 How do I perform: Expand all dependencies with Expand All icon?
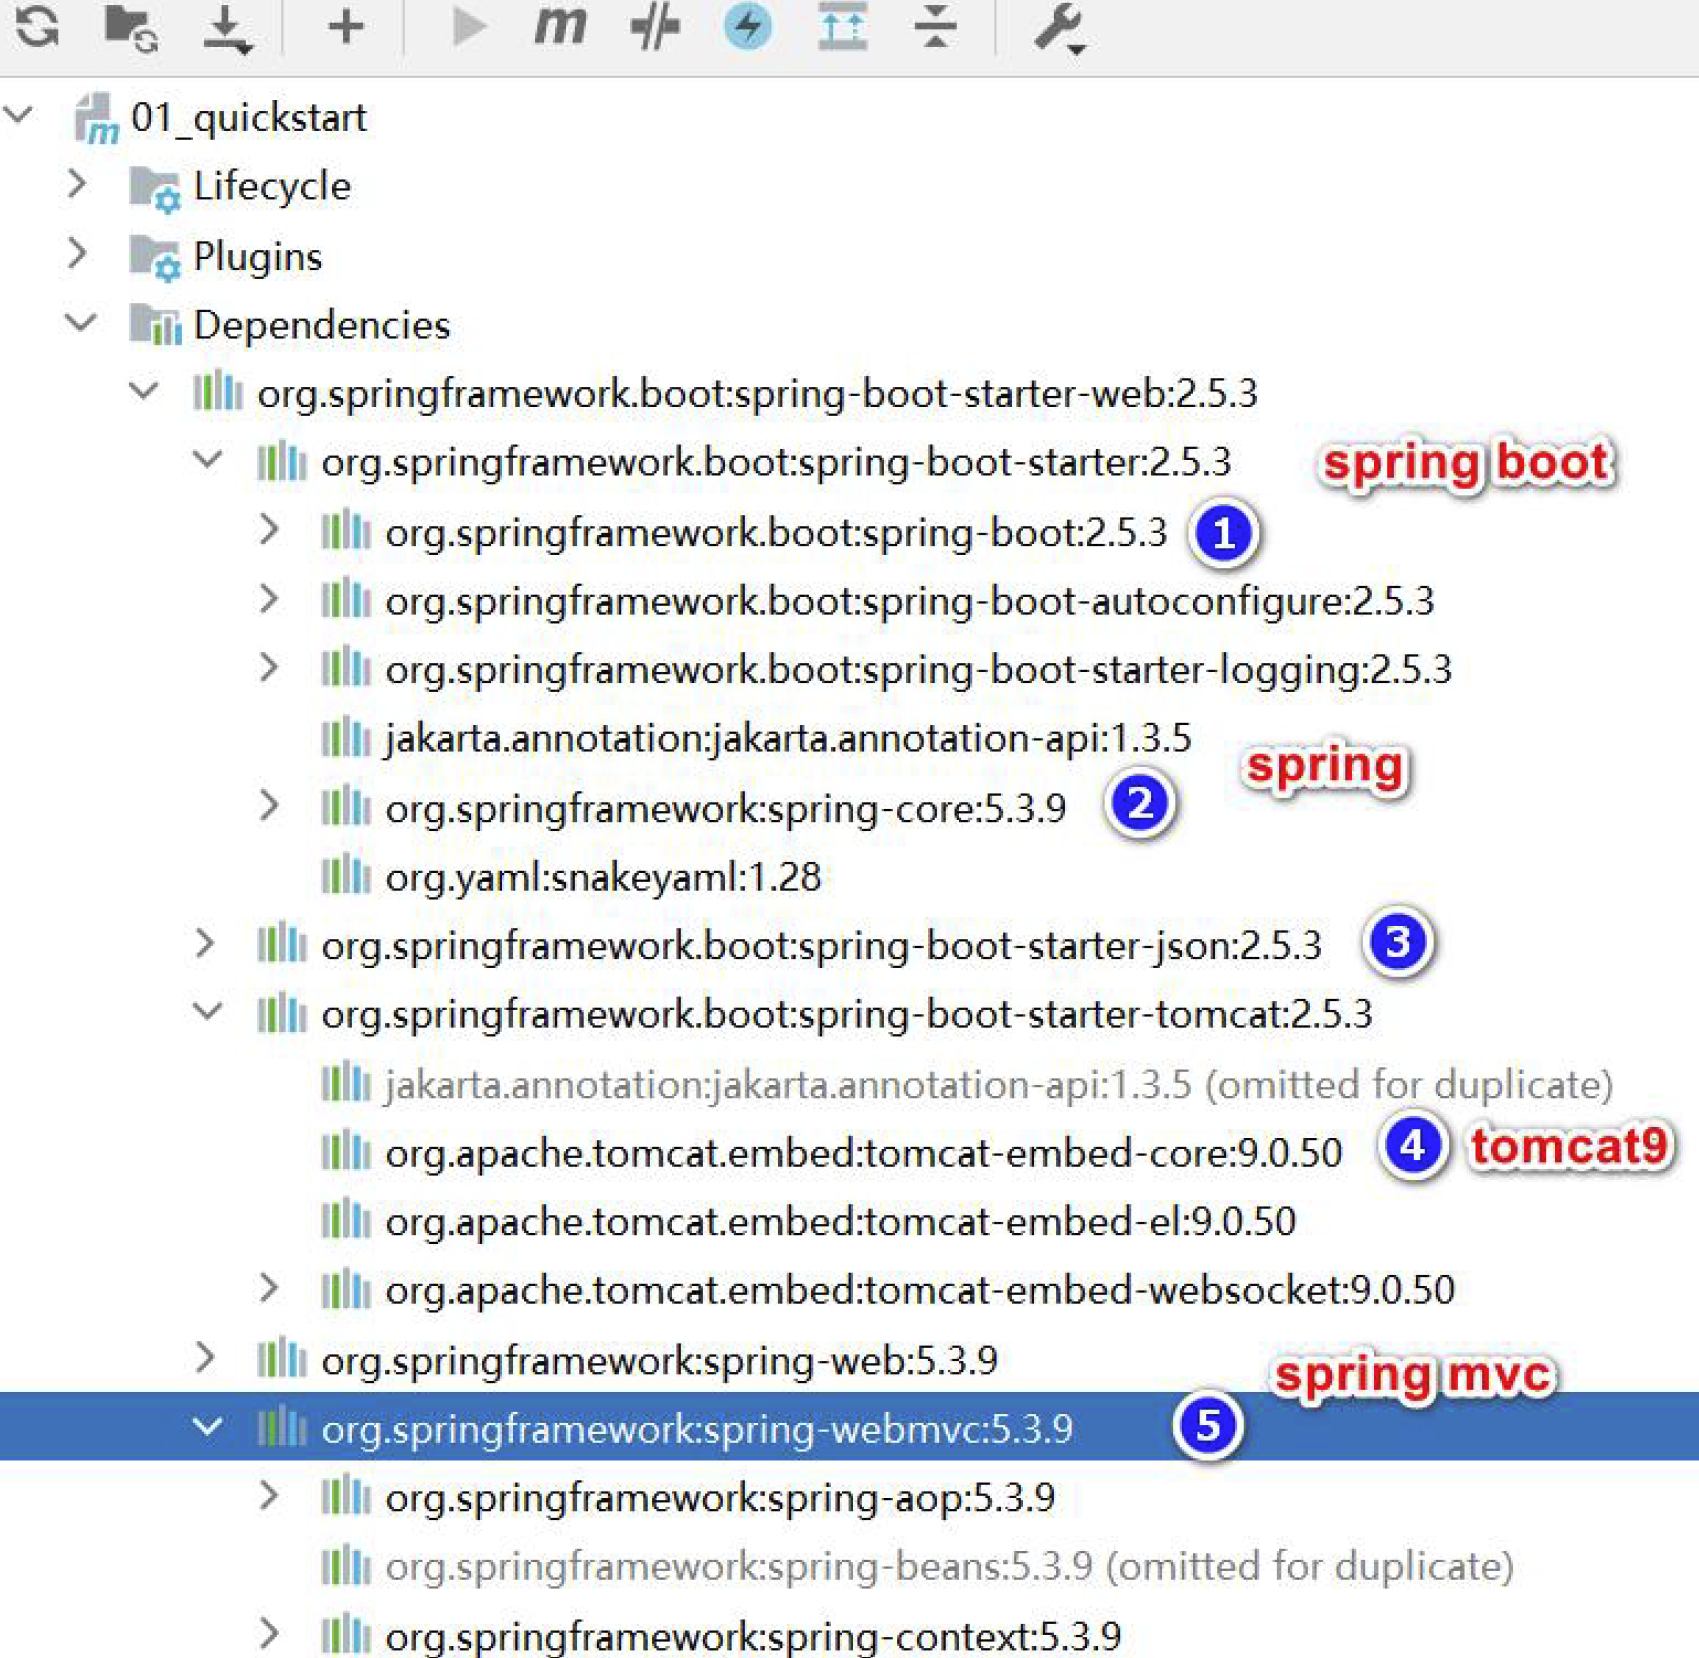point(843,30)
